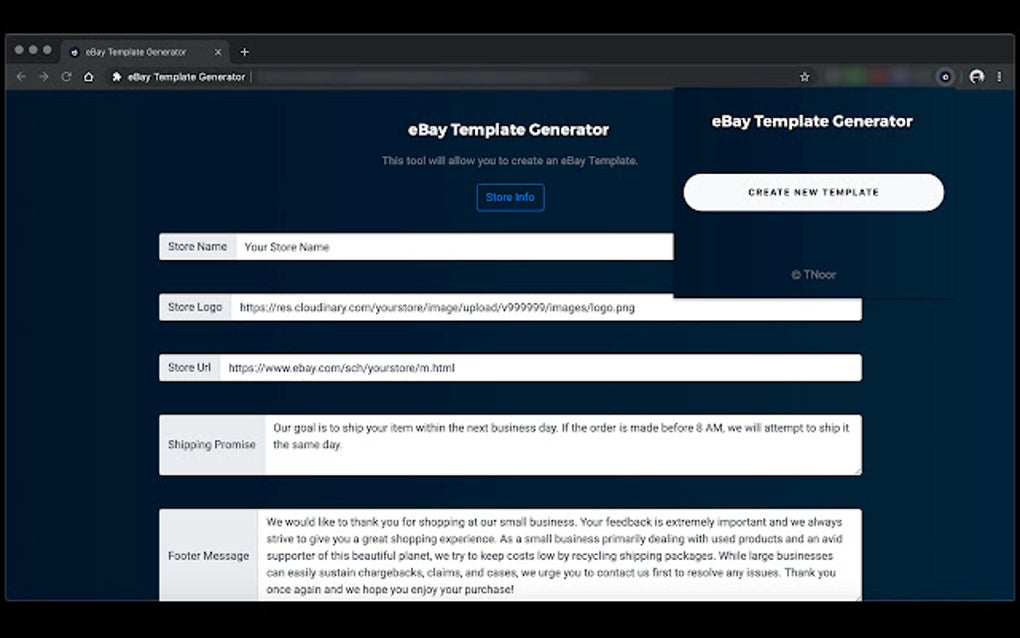This screenshot has height=638, width=1020.
Task: Click inside the Store Name input field
Action: (x=450, y=246)
